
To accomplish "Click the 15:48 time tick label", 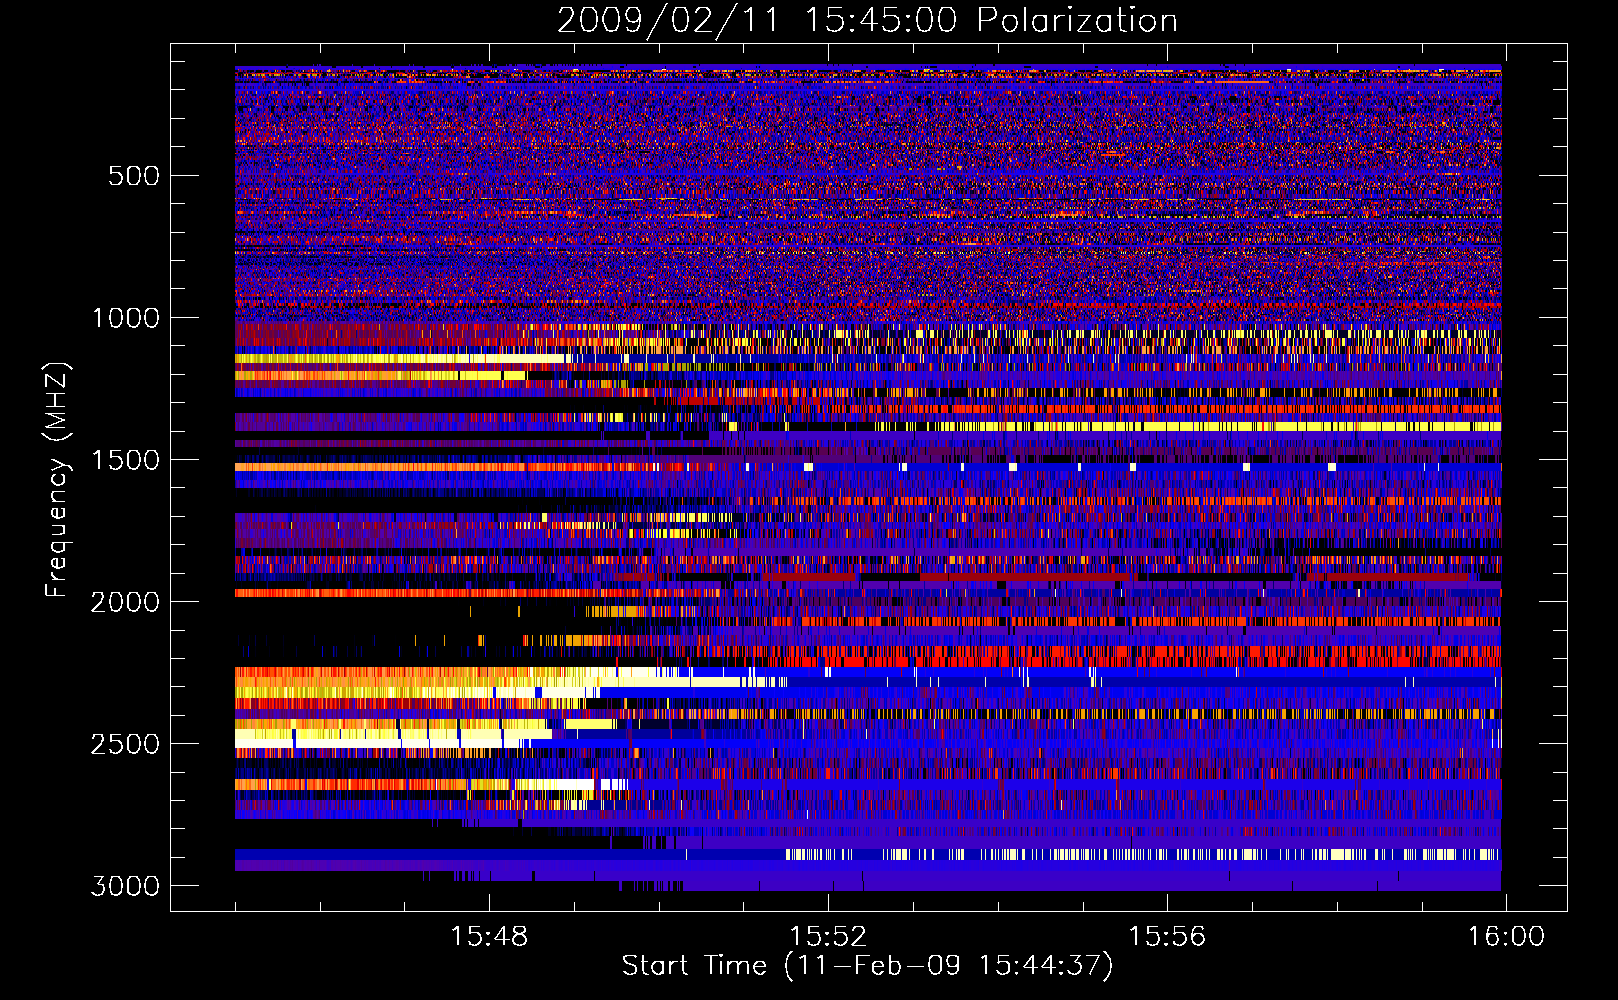I will point(489,937).
